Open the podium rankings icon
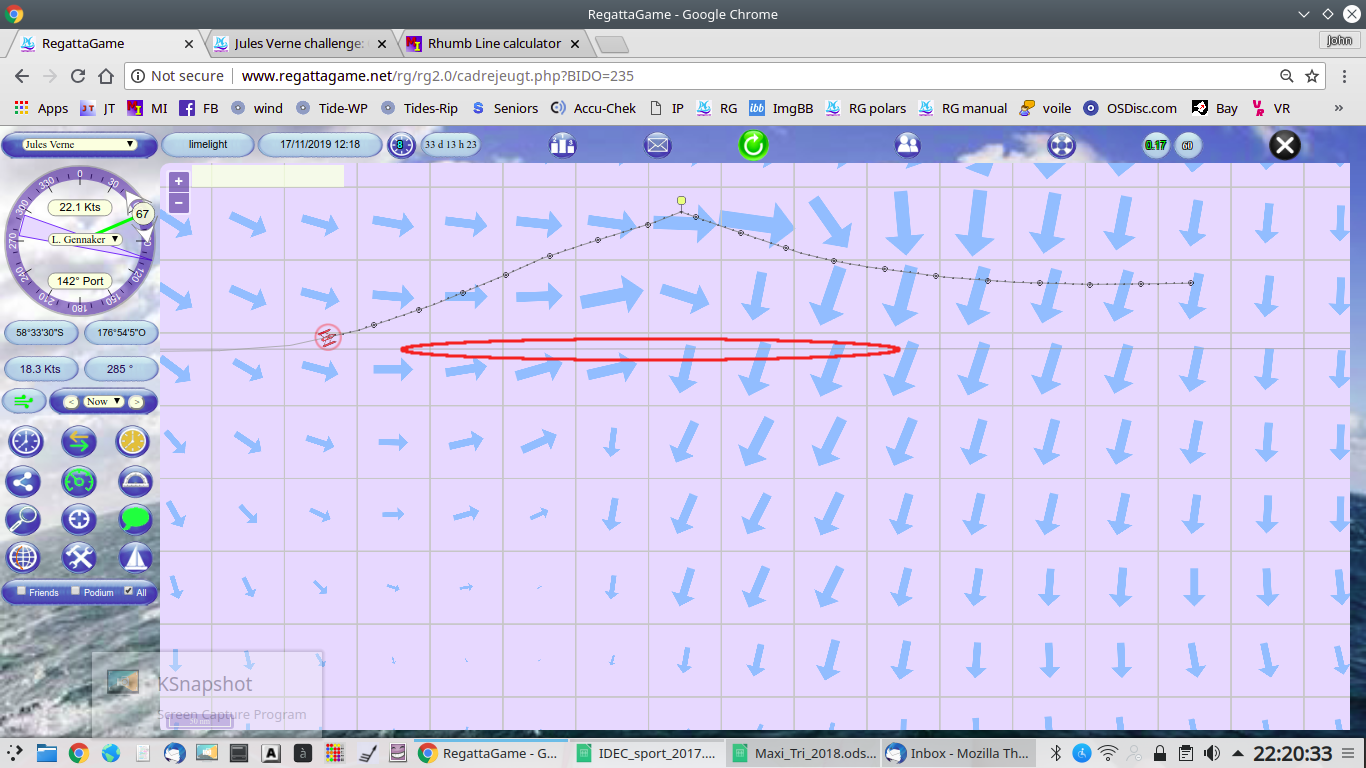This screenshot has width=1366, height=768. [x=563, y=145]
